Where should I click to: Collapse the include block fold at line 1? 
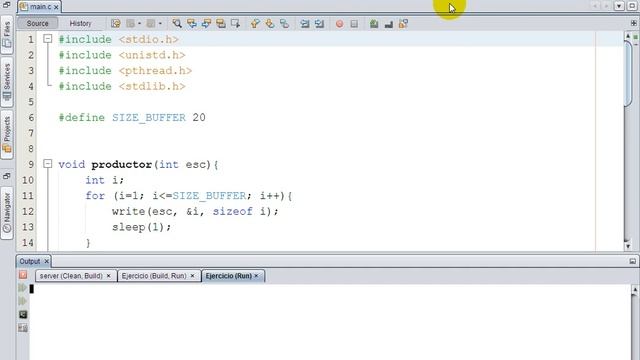point(48,39)
